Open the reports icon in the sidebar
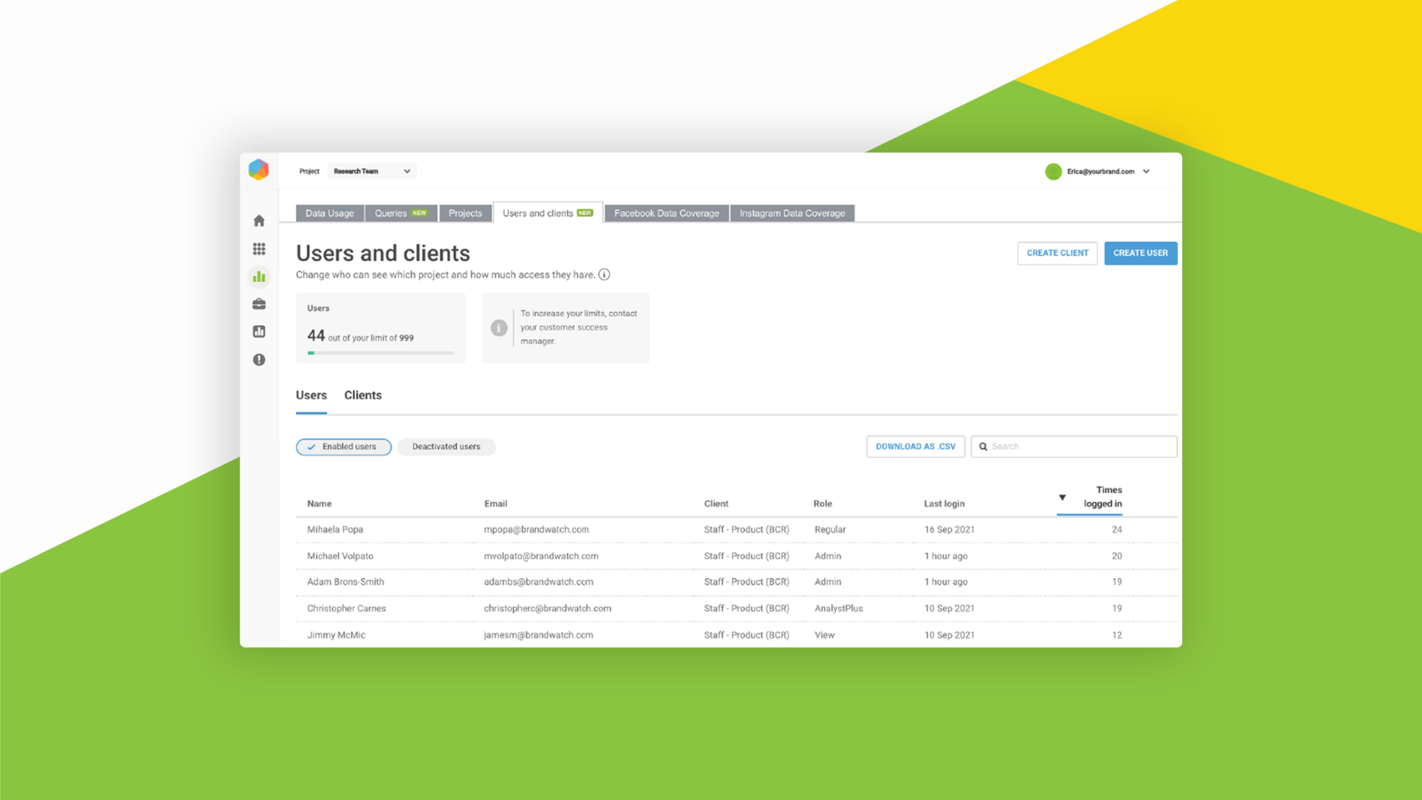This screenshot has height=800, width=1422. (259, 331)
